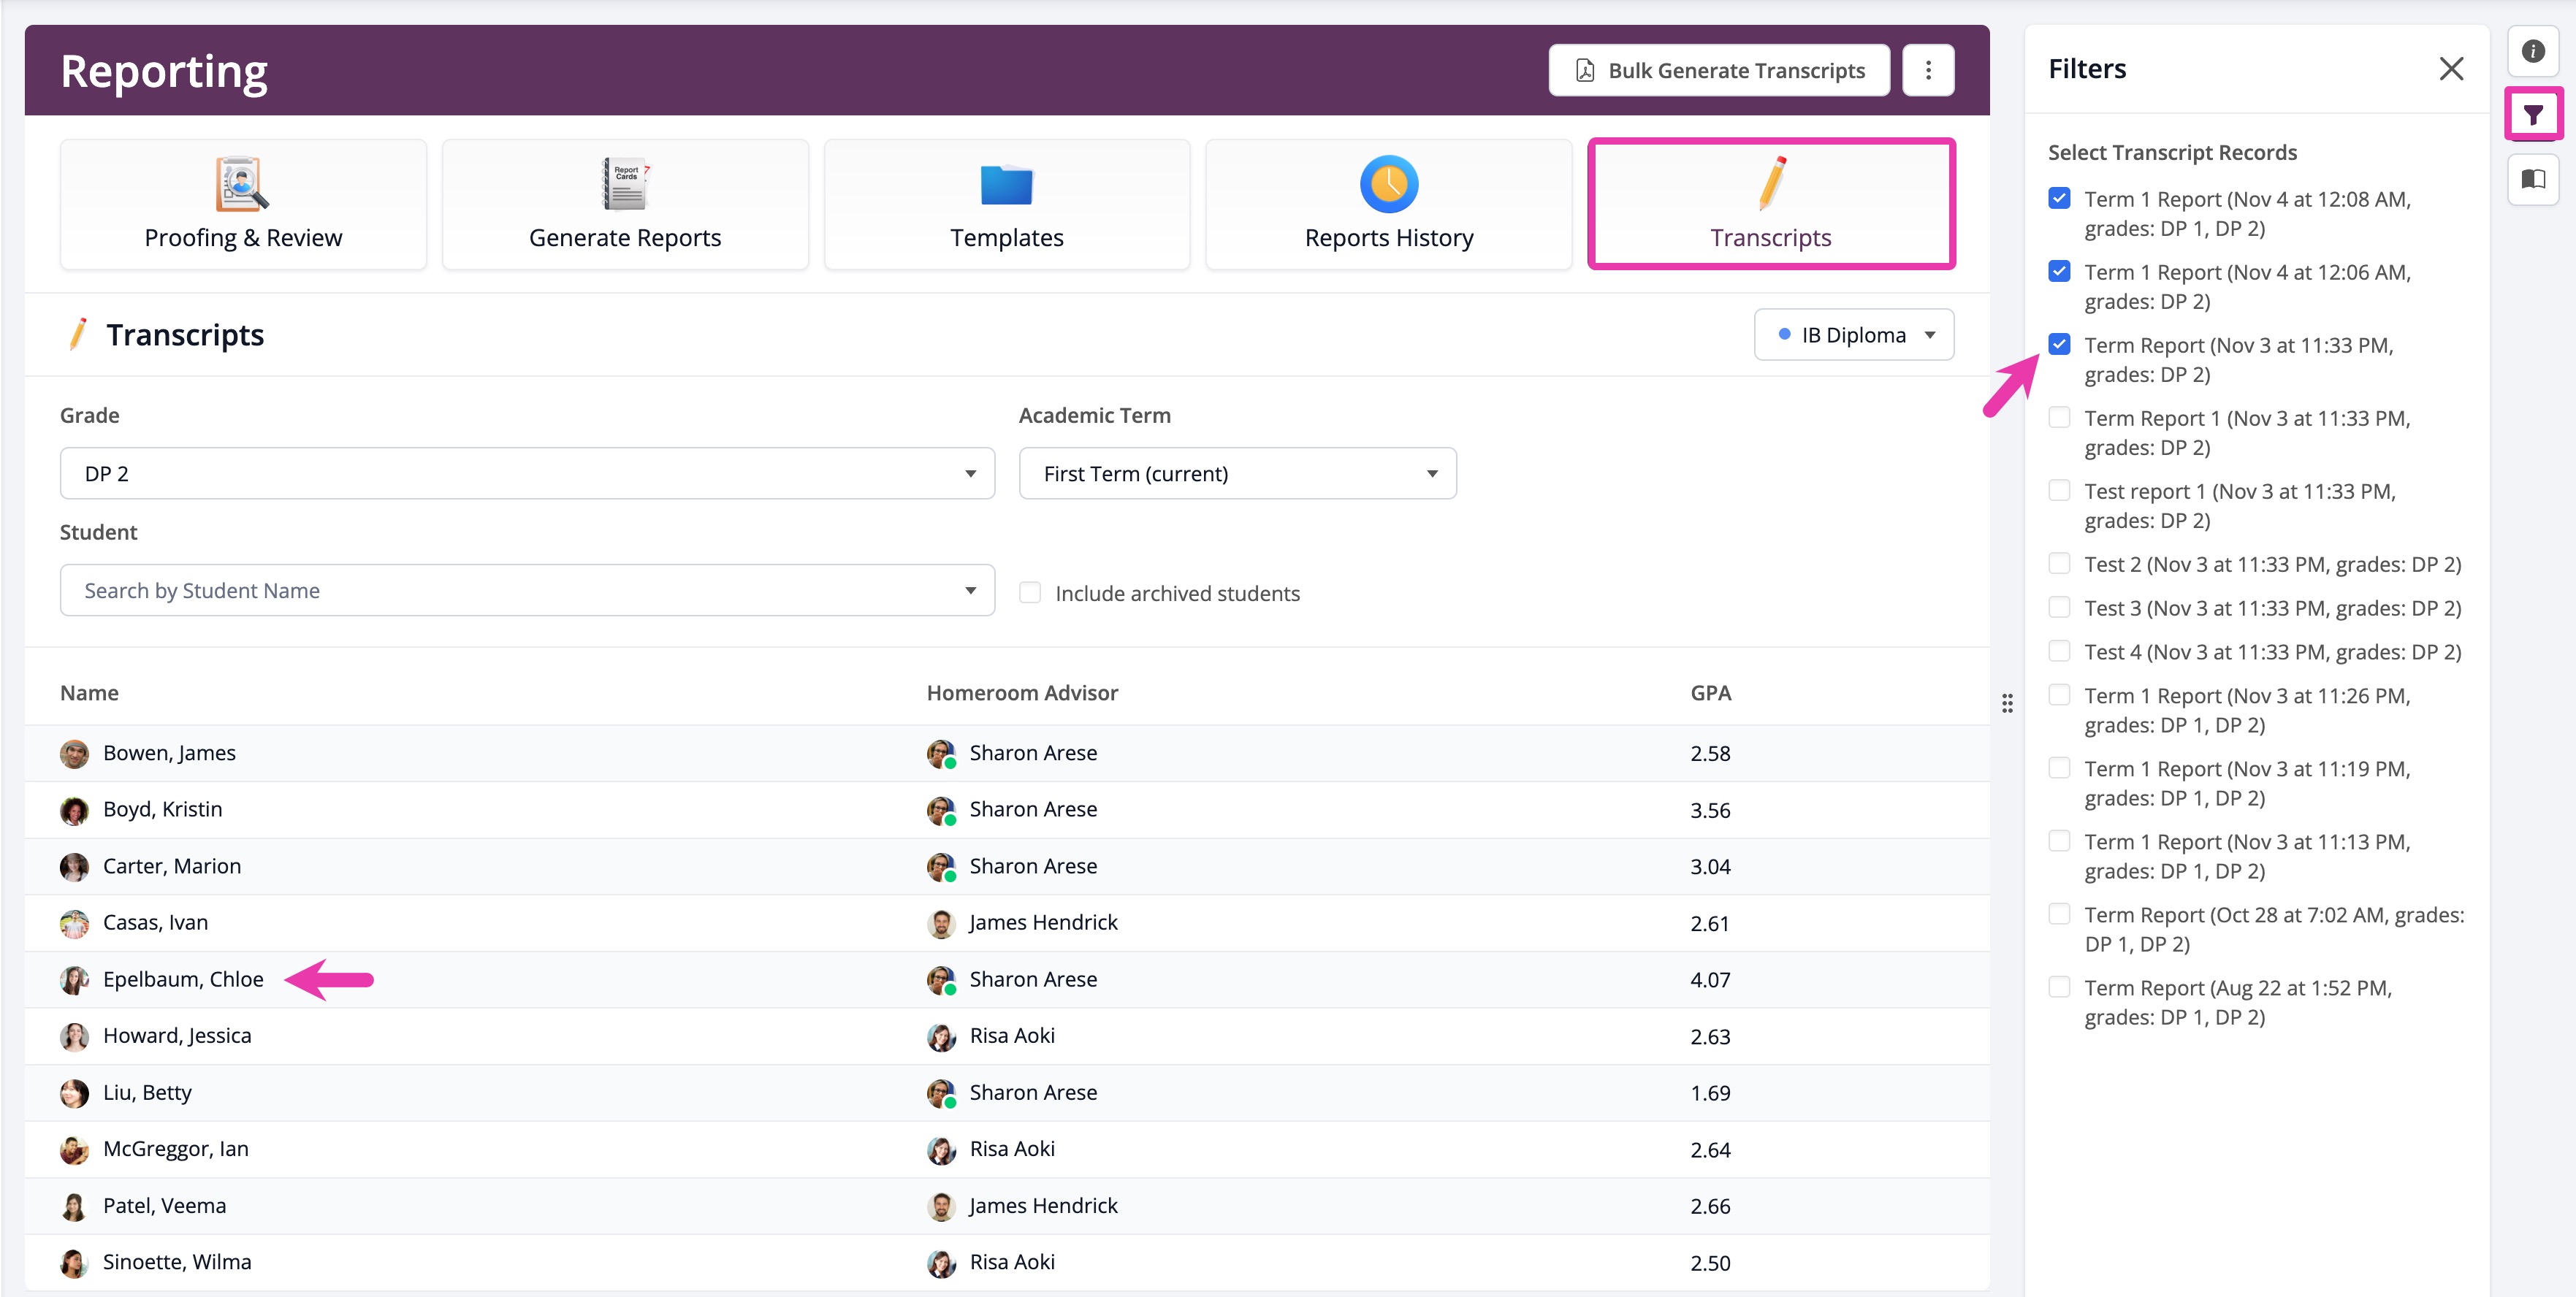
Task: Click the info icon in the right sidebar
Action: click(2534, 51)
